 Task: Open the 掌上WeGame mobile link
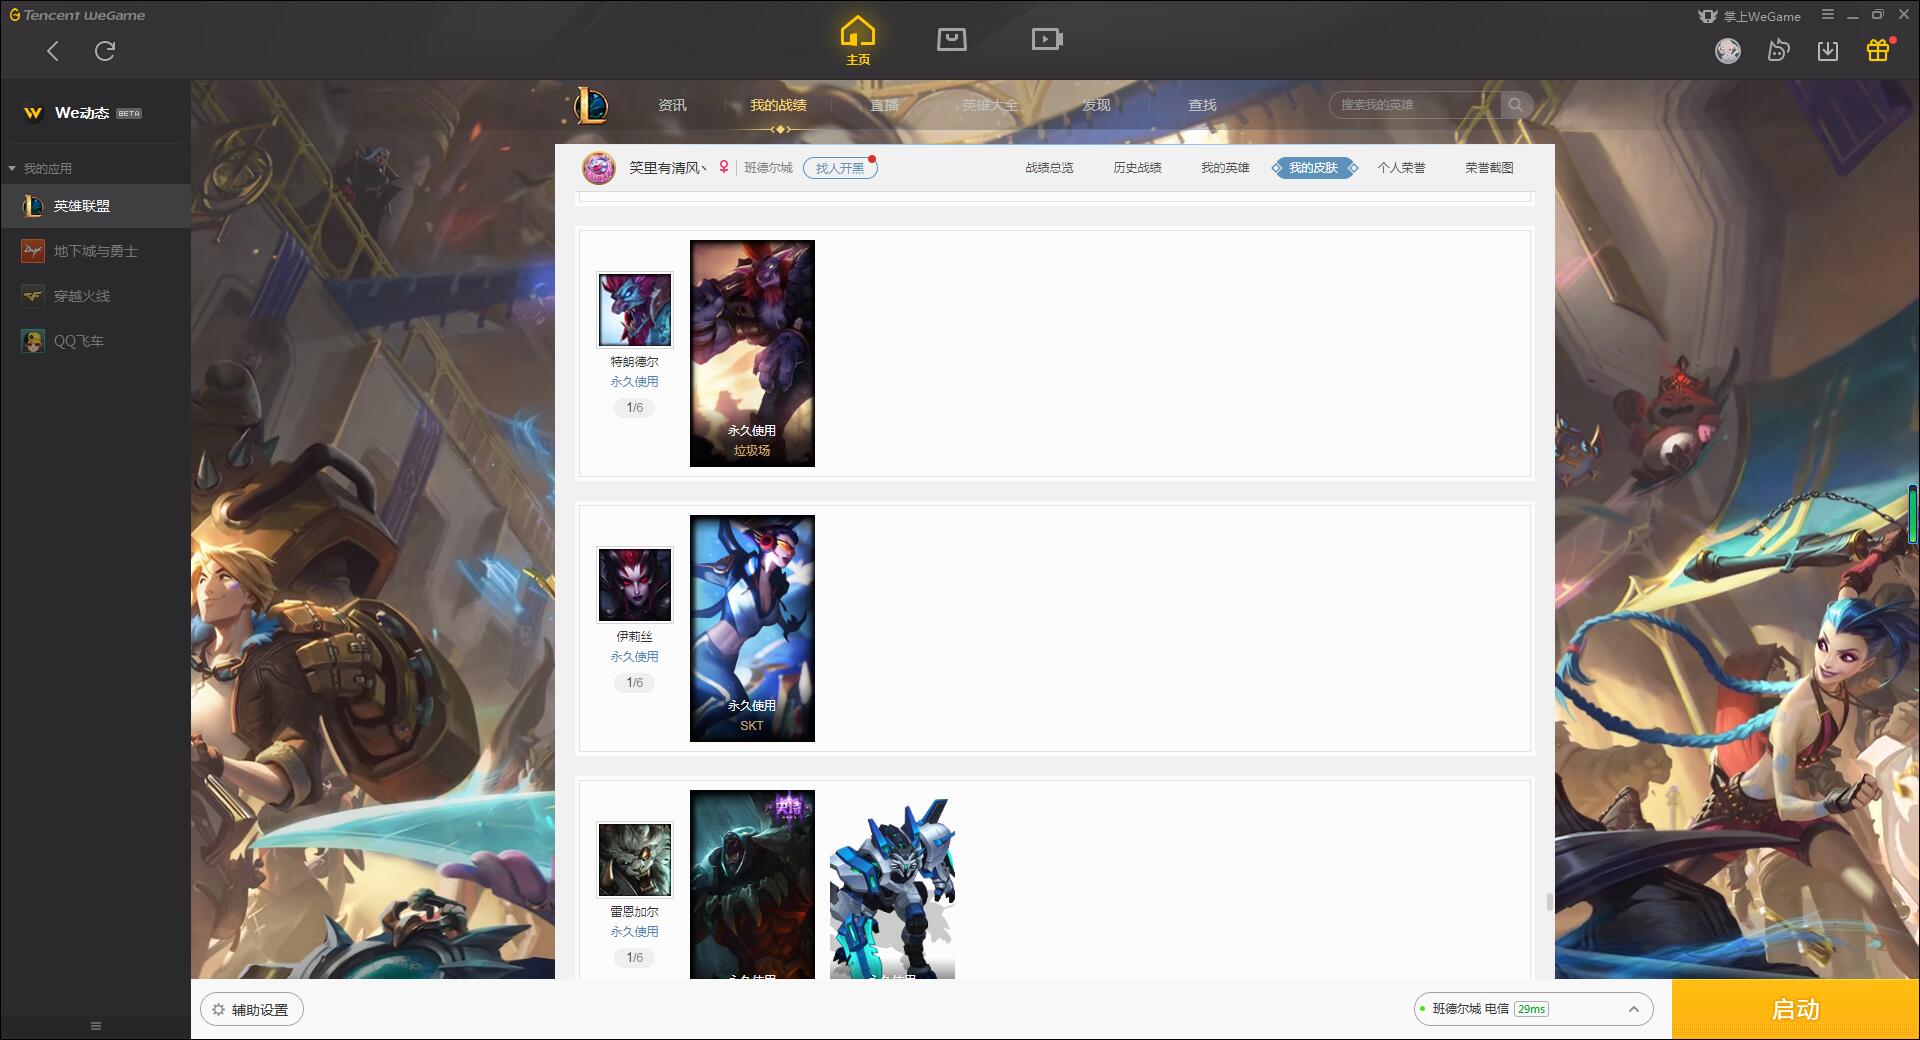(x=1749, y=16)
